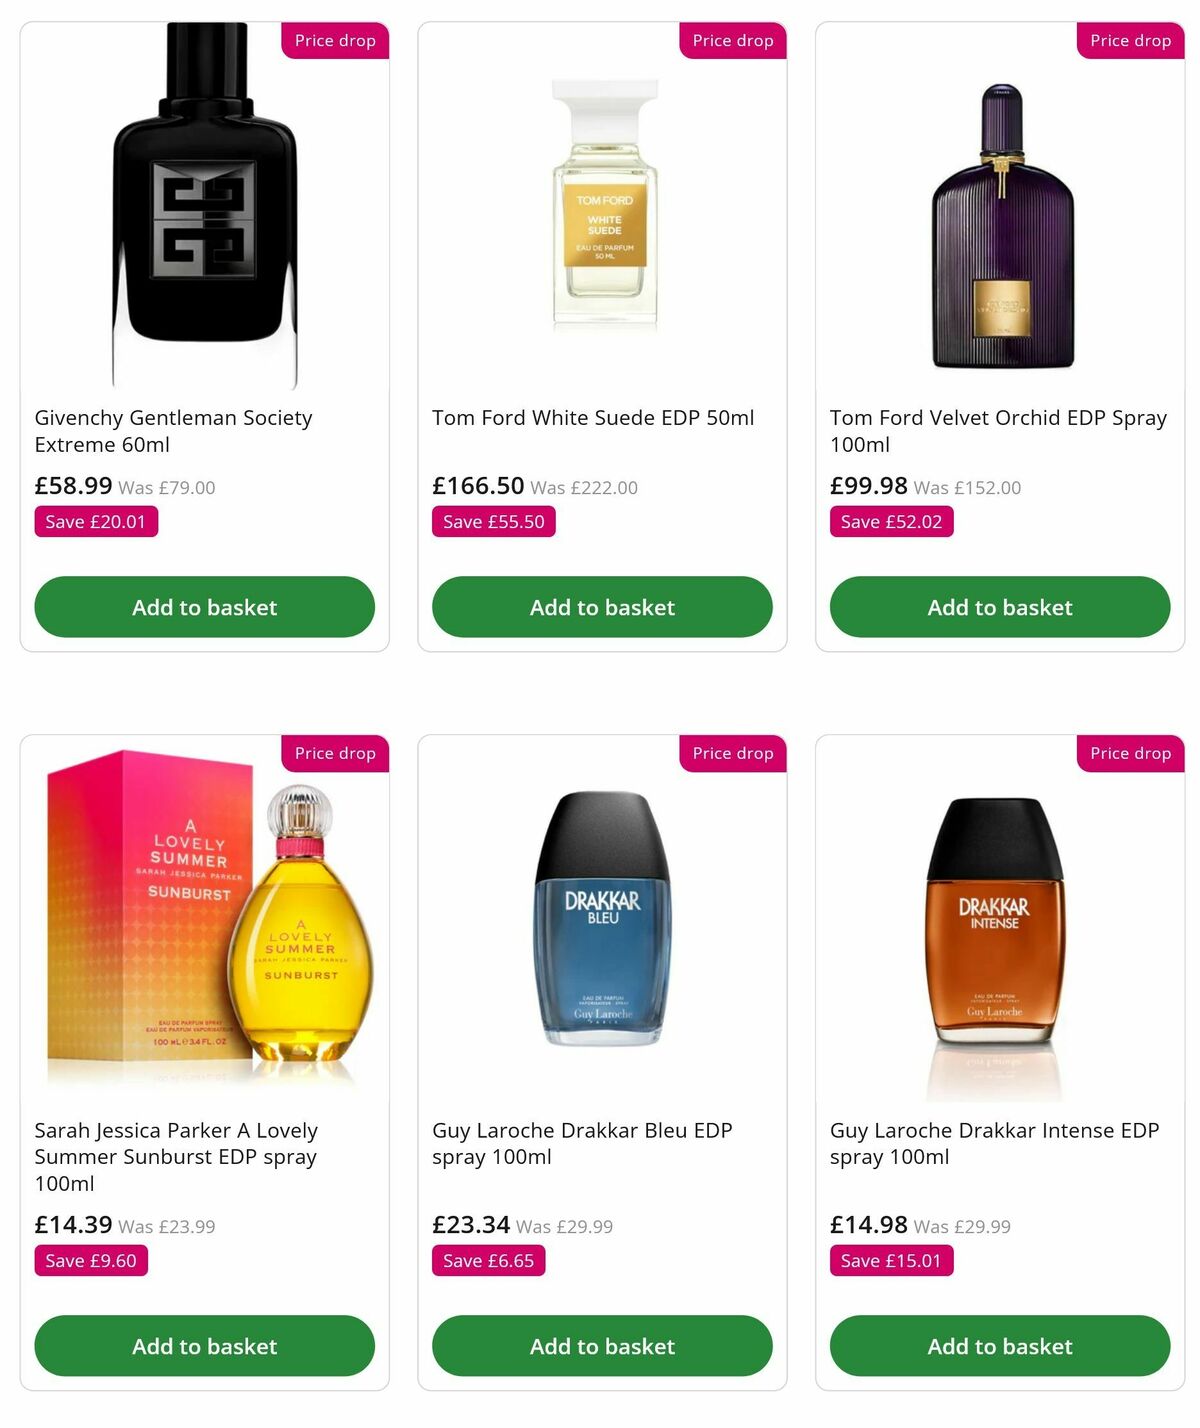Click the Save £15.01 badge on Drakkar Intense
This screenshot has height=1428, width=1200.
click(x=891, y=1260)
